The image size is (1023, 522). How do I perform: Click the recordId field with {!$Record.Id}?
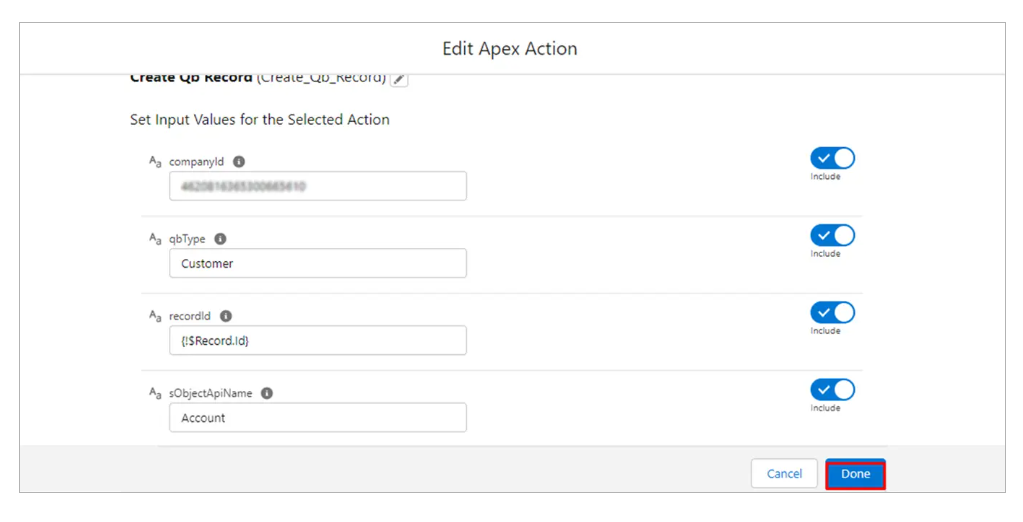click(x=318, y=340)
